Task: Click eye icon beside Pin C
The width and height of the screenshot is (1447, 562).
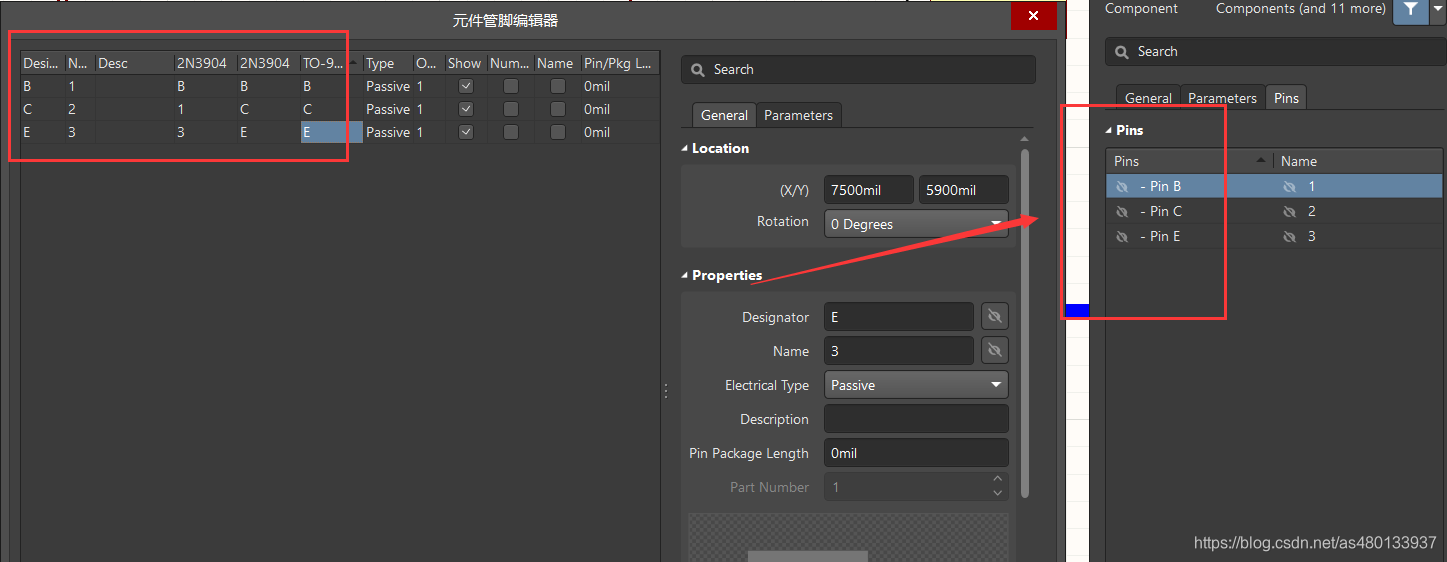Action: pyautogui.click(x=1122, y=212)
